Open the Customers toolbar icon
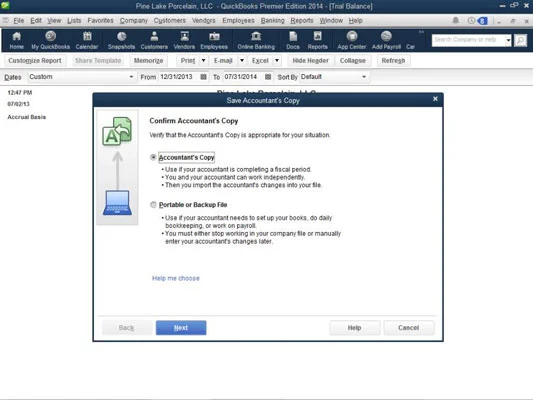533x400 pixels. tap(154, 40)
